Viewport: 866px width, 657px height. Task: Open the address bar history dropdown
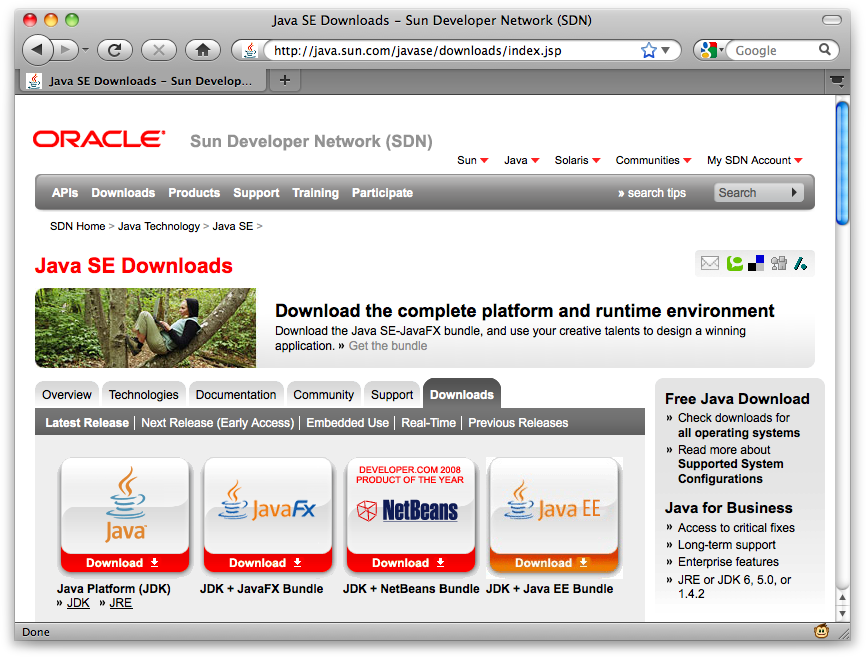(666, 50)
